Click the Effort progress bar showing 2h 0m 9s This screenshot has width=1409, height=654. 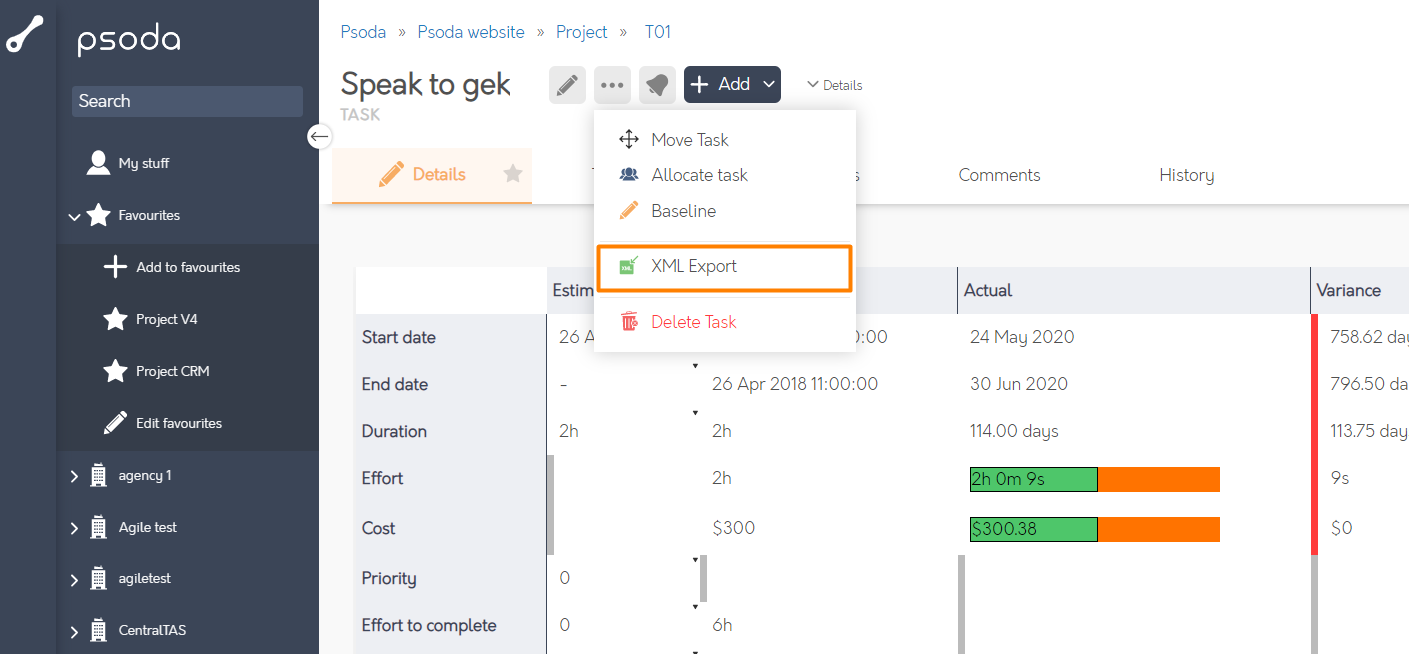(x=1094, y=479)
